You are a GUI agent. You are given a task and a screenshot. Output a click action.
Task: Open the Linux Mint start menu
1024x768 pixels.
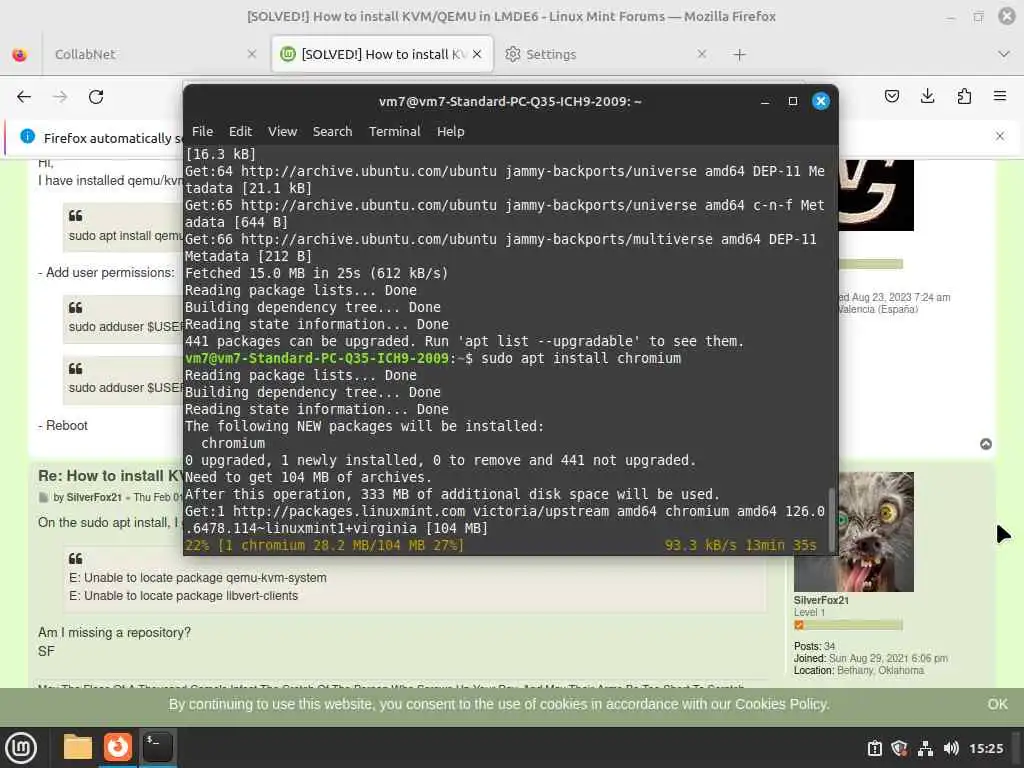coord(21,747)
